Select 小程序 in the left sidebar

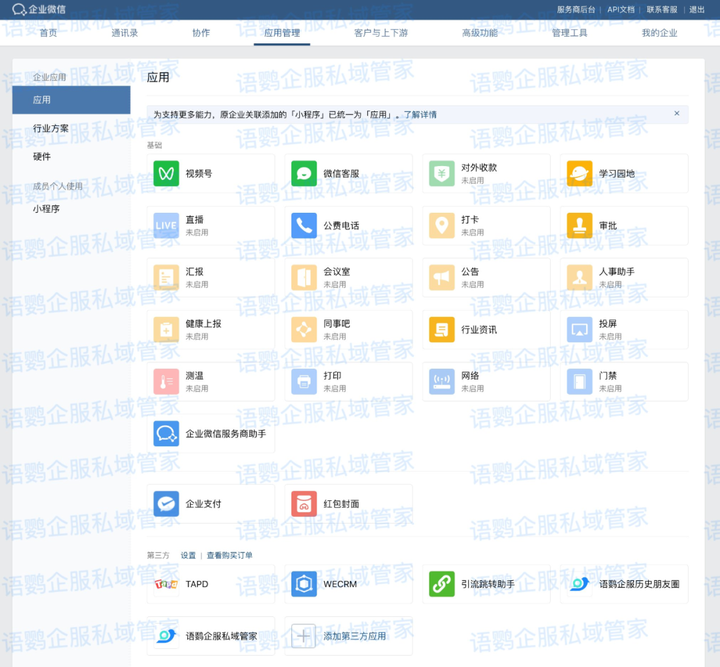click(46, 209)
